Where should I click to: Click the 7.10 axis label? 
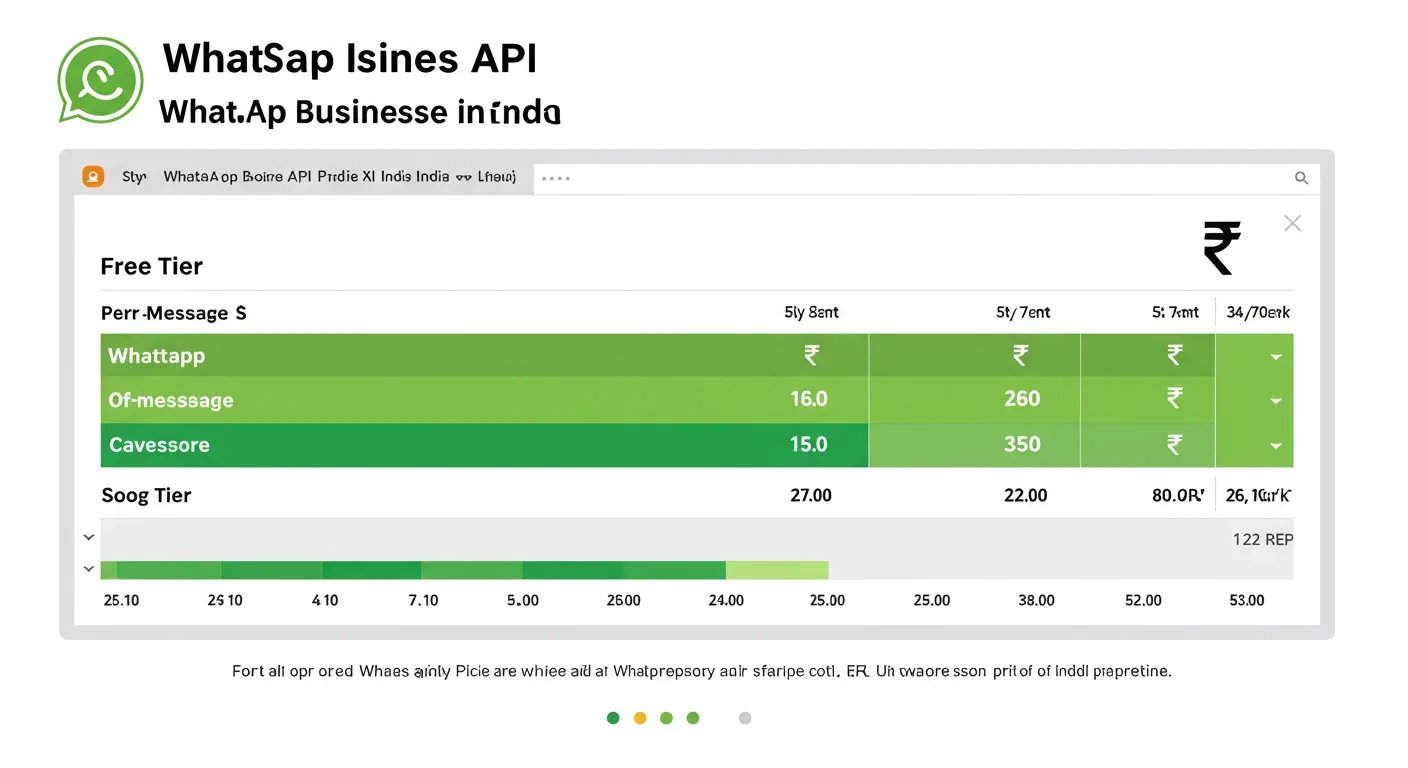[423, 600]
